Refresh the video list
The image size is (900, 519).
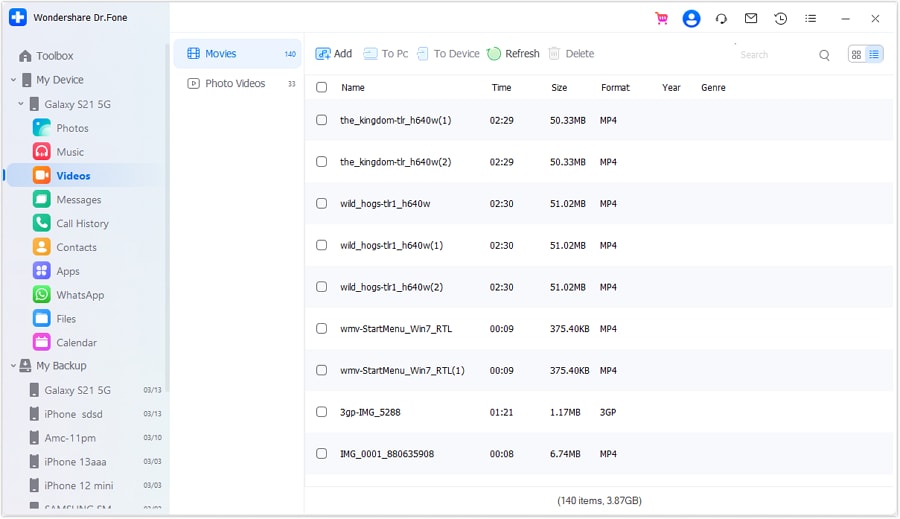pos(513,54)
